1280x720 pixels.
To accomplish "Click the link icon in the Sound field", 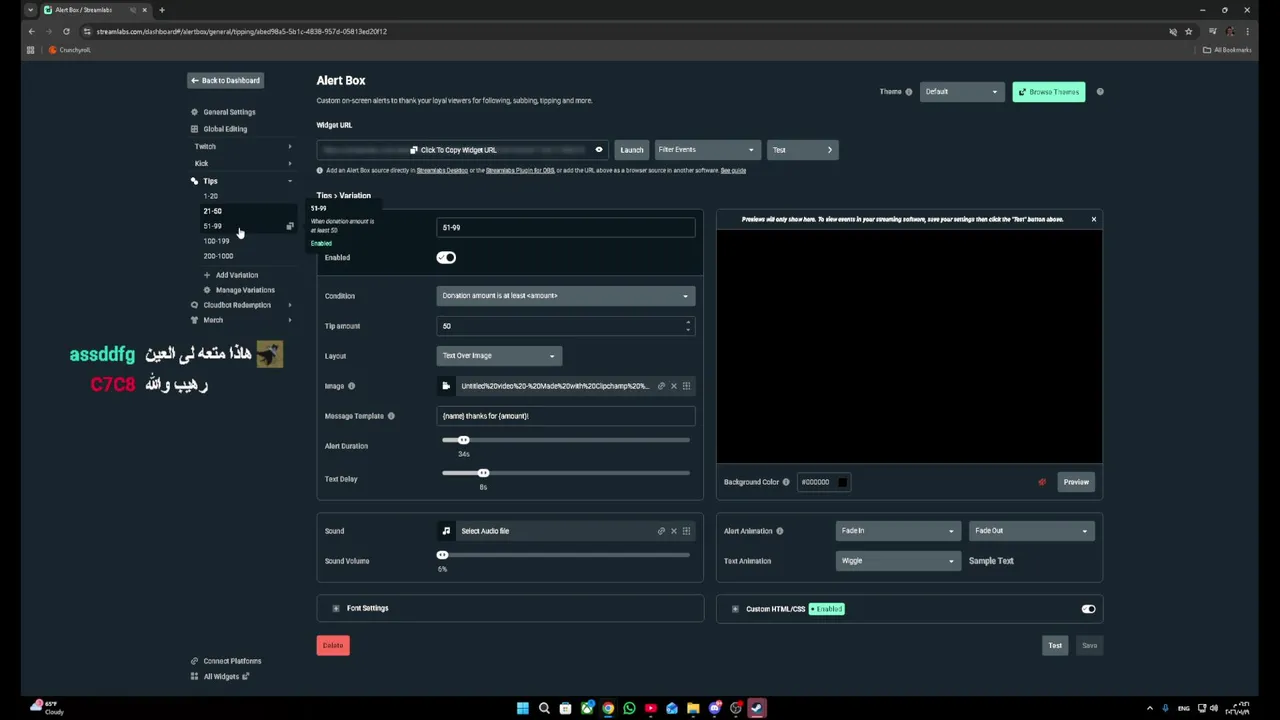I will 661,531.
